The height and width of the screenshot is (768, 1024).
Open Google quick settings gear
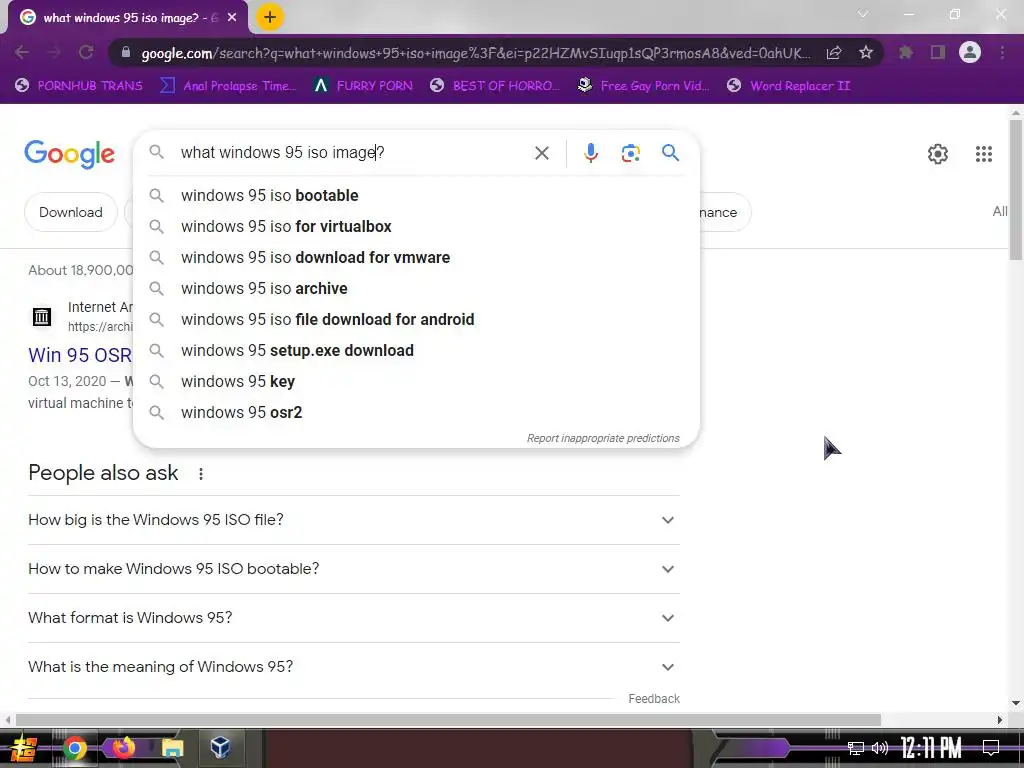point(938,154)
